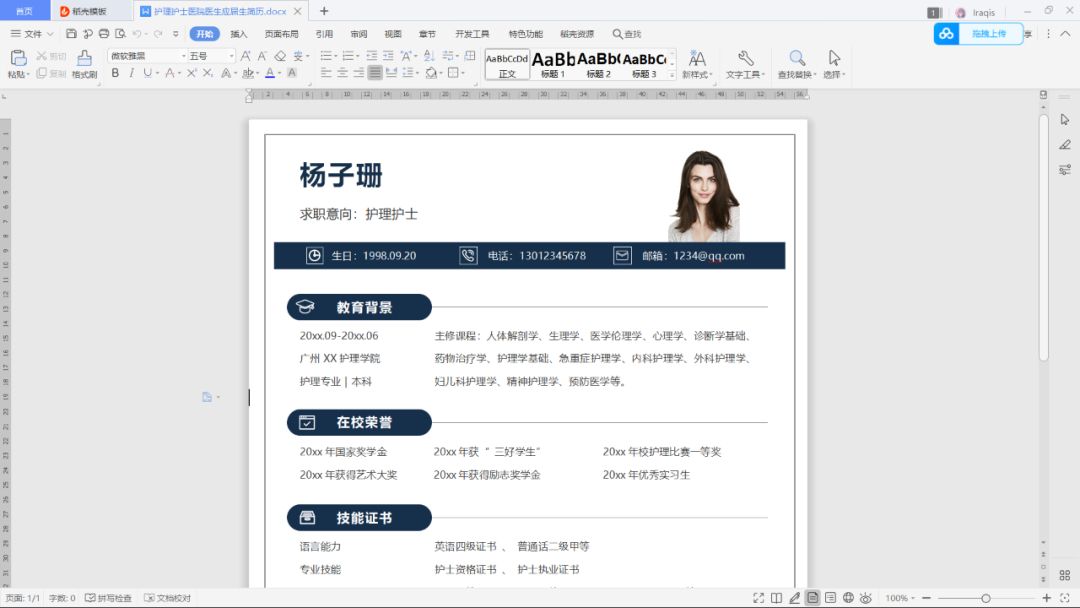Expand the styles gallery

[x=672, y=75]
